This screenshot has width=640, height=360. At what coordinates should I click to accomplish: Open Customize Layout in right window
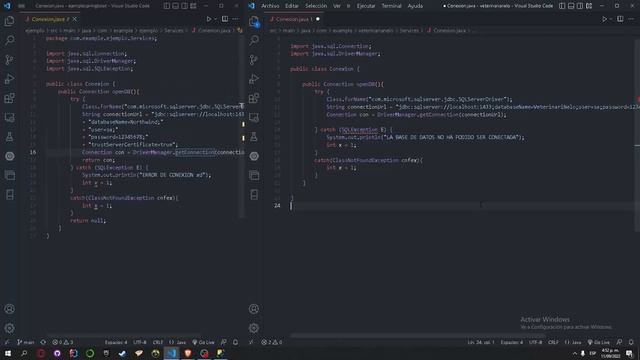(589, 6)
